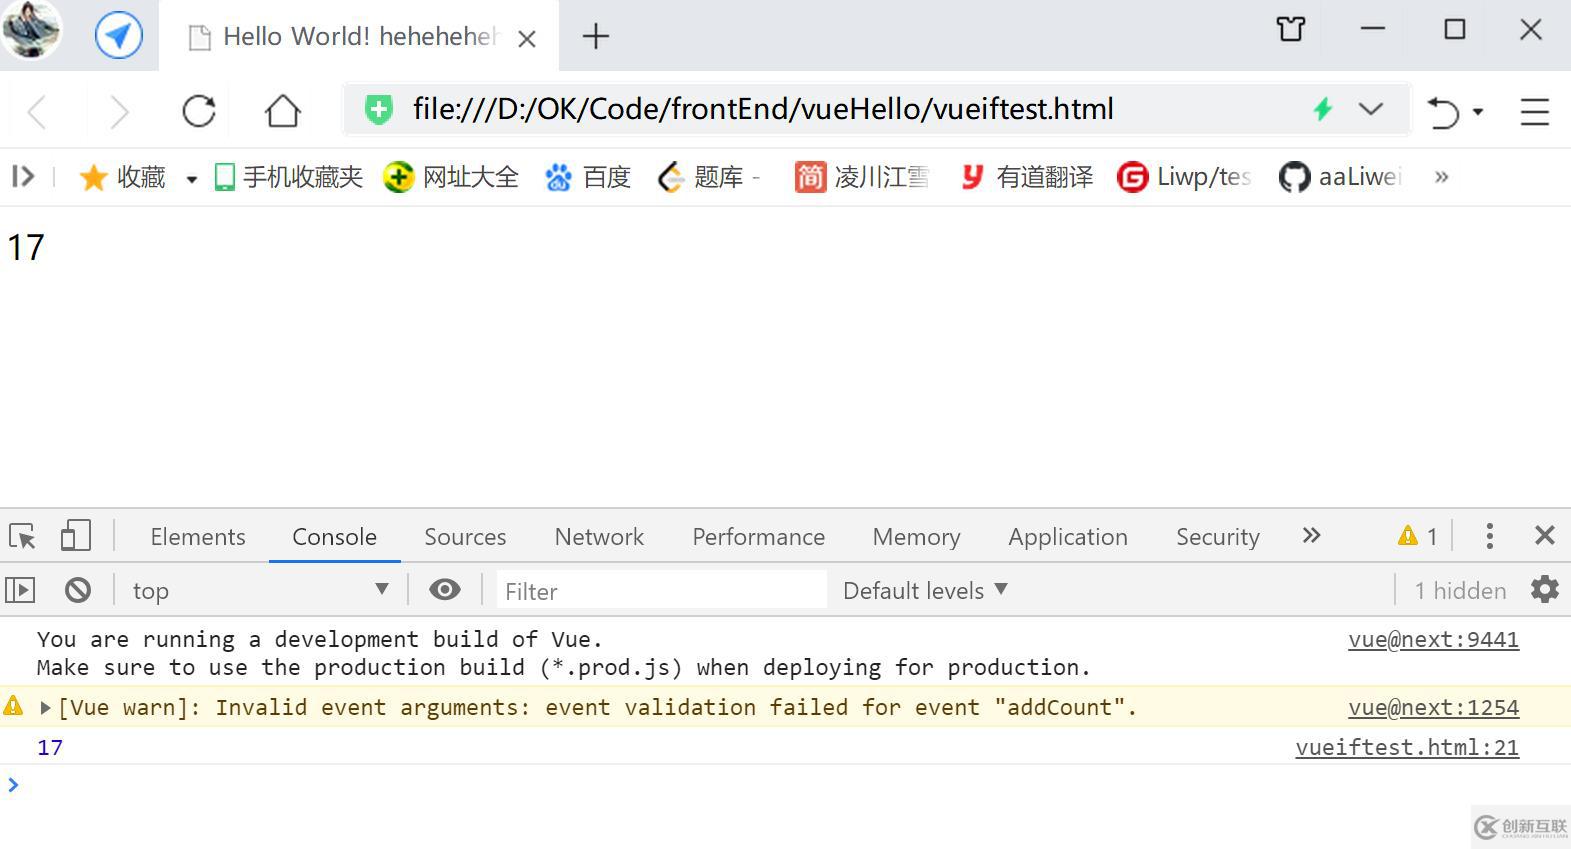Open the Default levels dropdown
This screenshot has width=1571, height=849.
tap(925, 590)
